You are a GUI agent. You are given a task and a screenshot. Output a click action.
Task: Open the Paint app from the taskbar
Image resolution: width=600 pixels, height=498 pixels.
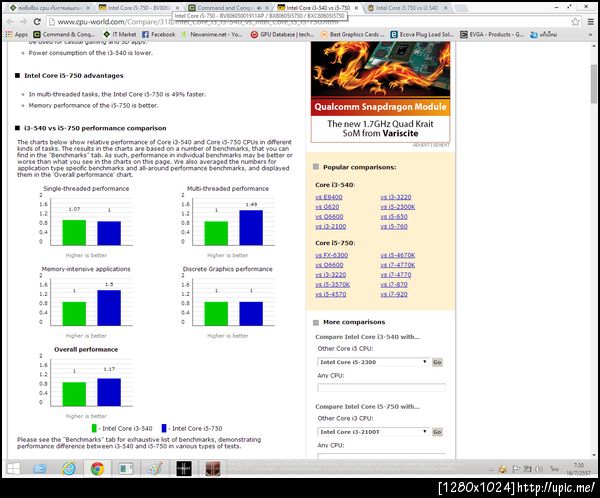(155, 468)
